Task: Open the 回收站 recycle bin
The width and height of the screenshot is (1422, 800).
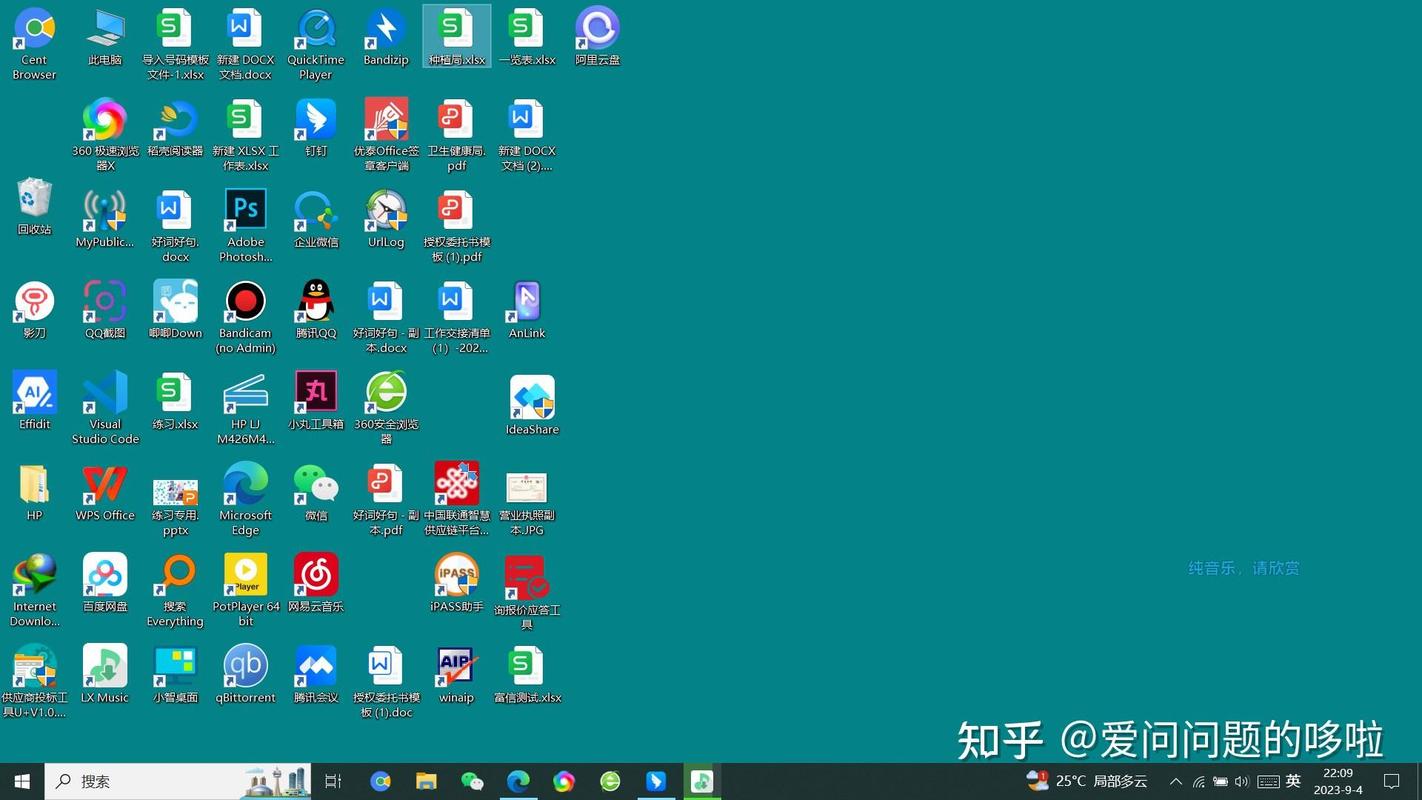Action: click(34, 198)
